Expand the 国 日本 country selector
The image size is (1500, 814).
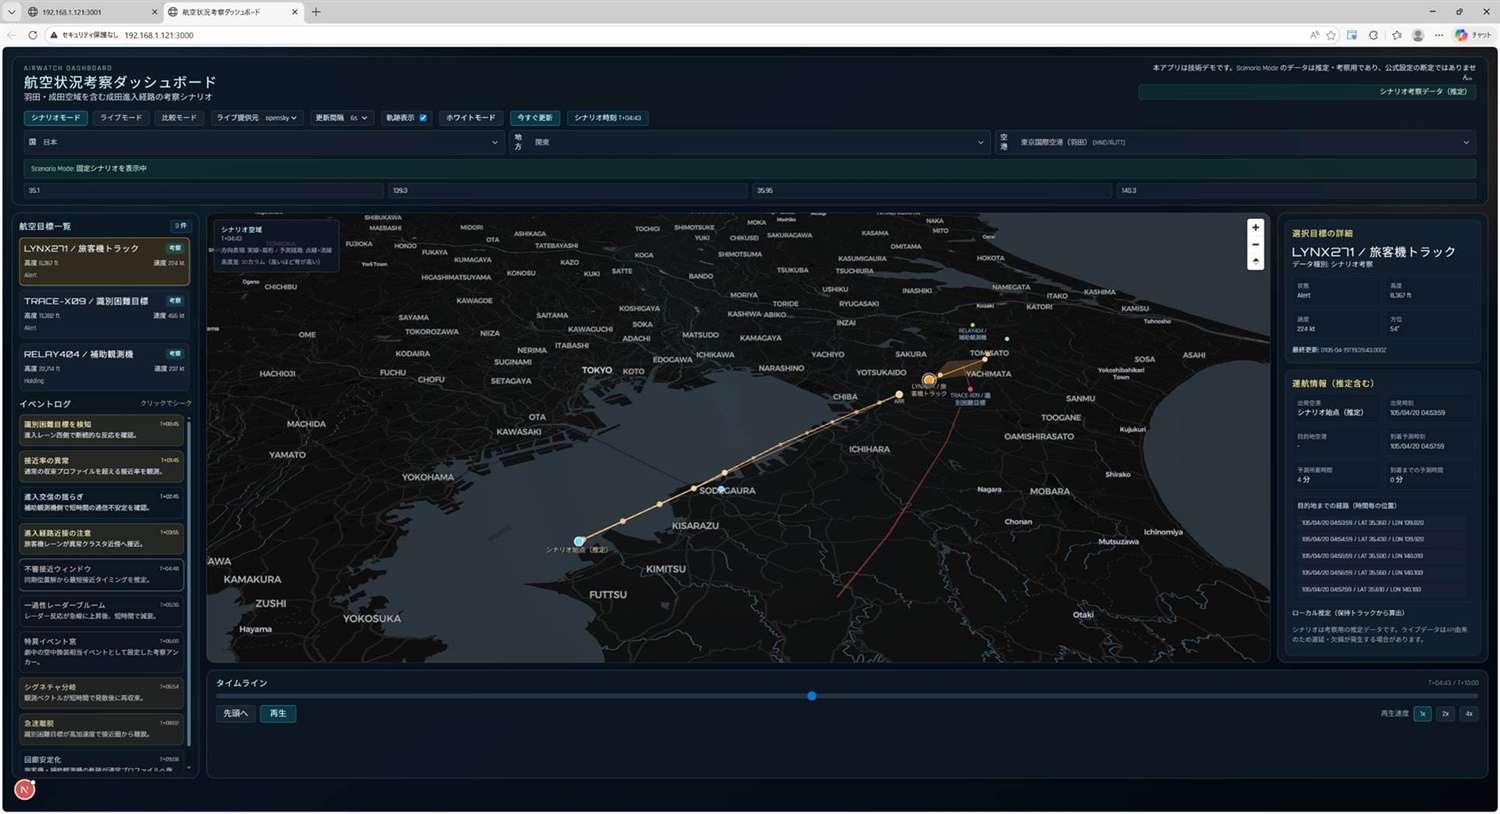click(263, 143)
